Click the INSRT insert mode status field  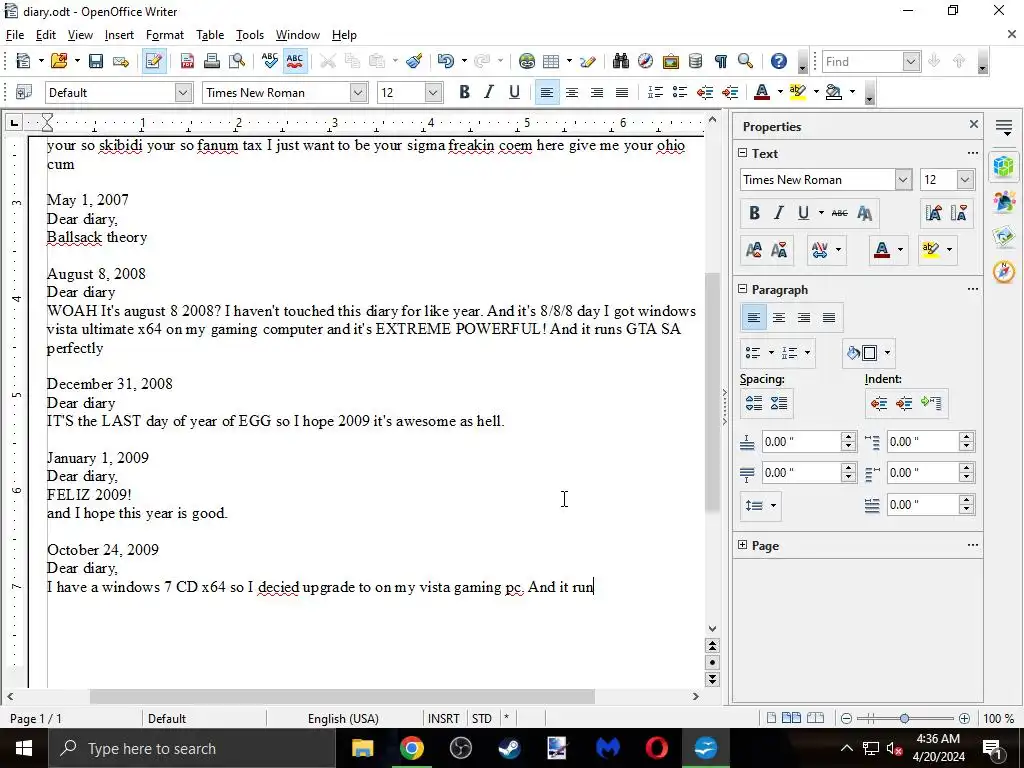(443, 718)
